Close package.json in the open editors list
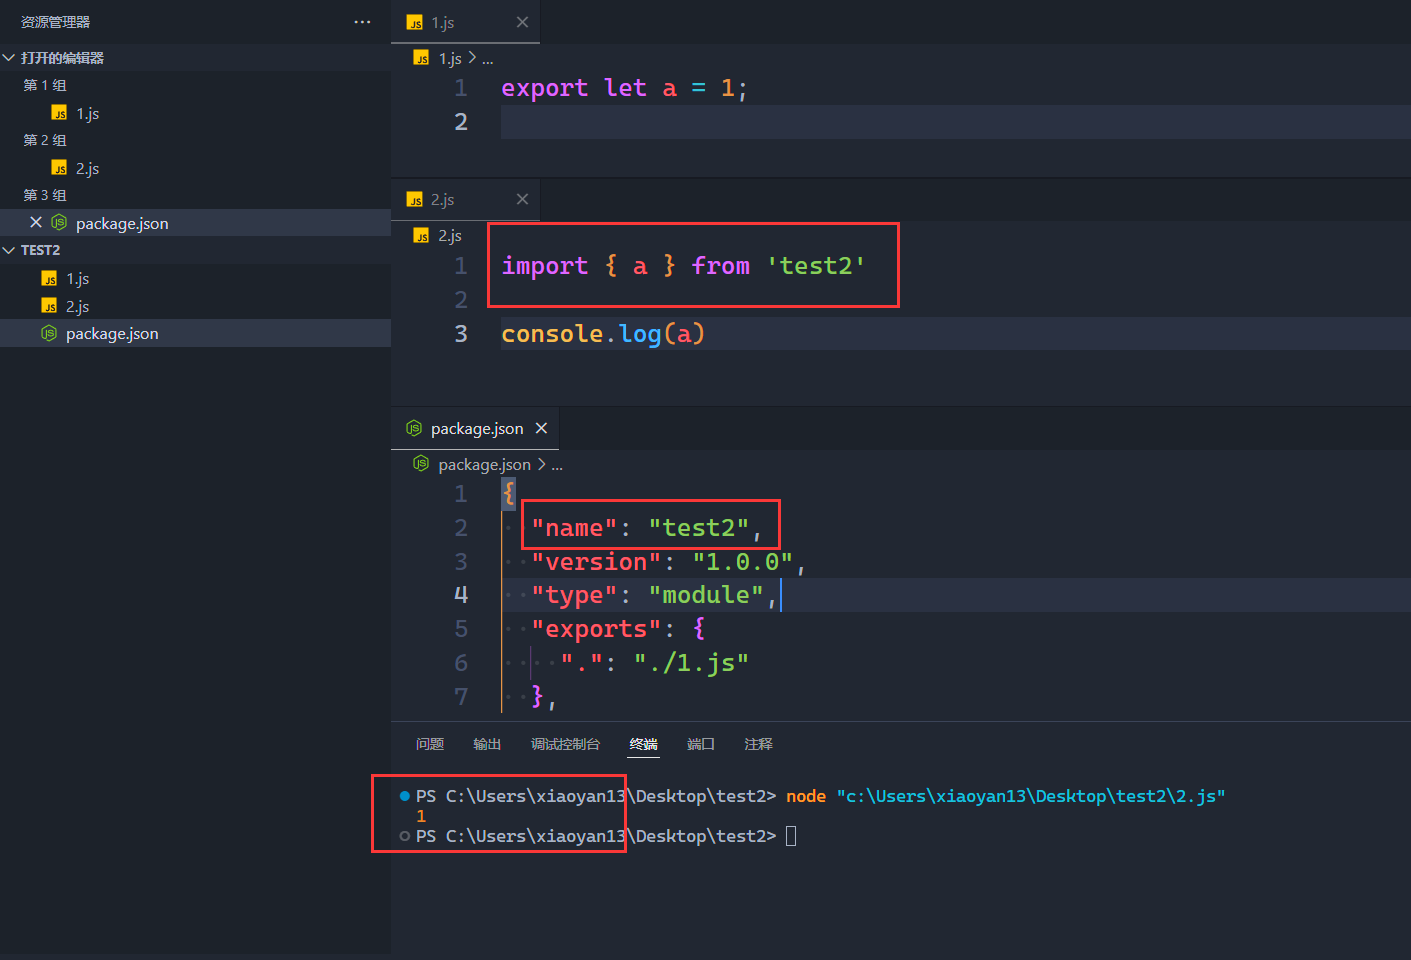Image resolution: width=1411 pixels, height=960 pixels. click(36, 223)
